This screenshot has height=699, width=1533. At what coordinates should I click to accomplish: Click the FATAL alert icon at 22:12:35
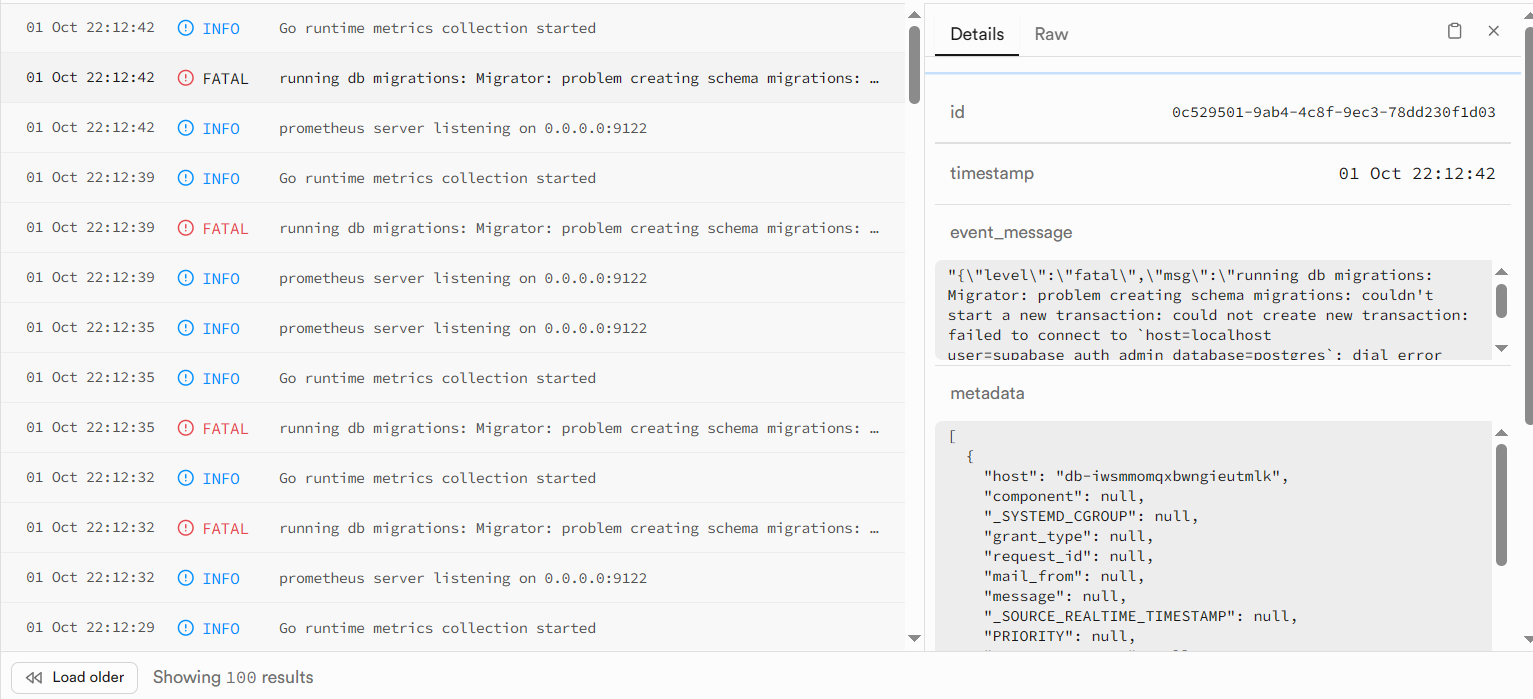(x=185, y=428)
